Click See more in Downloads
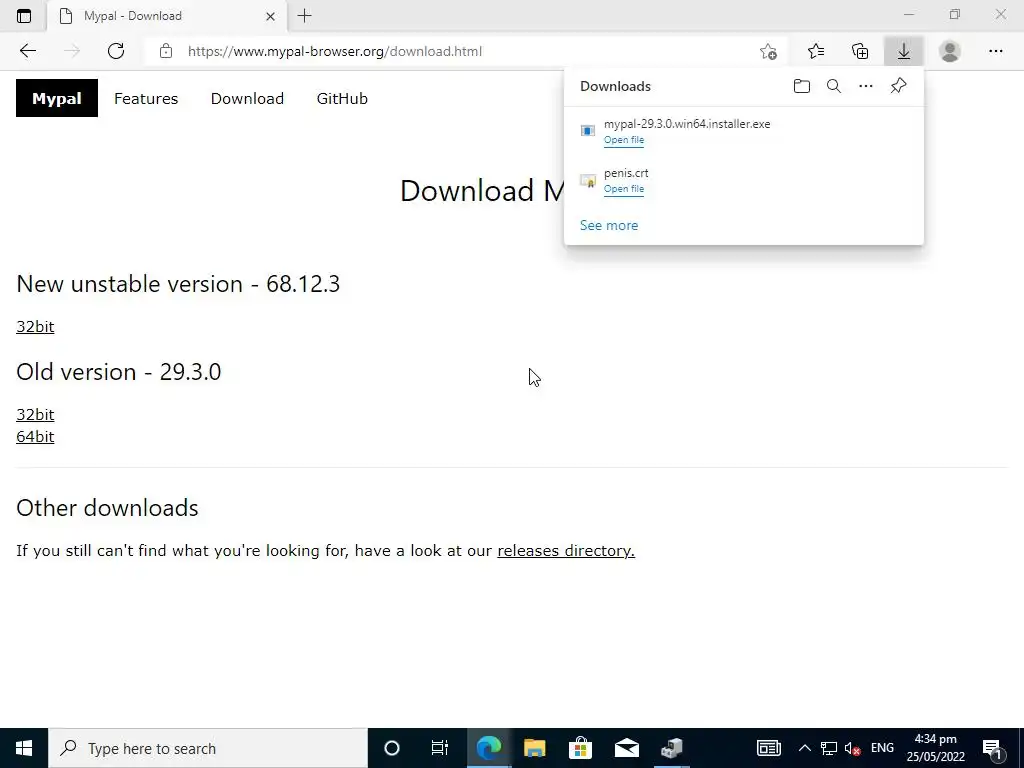Viewport: 1024px width, 768px height. coord(609,225)
